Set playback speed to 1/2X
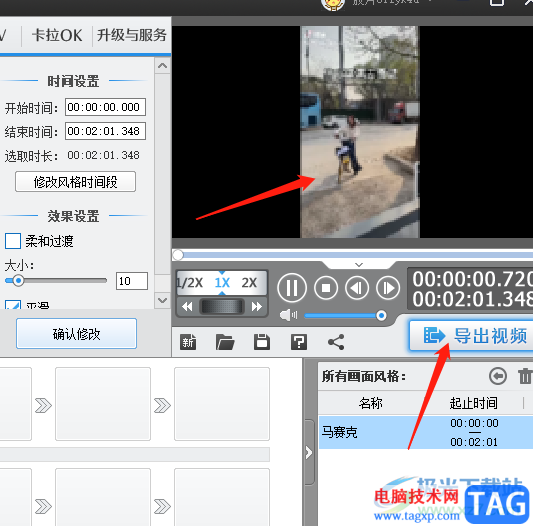 click(190, 283)
